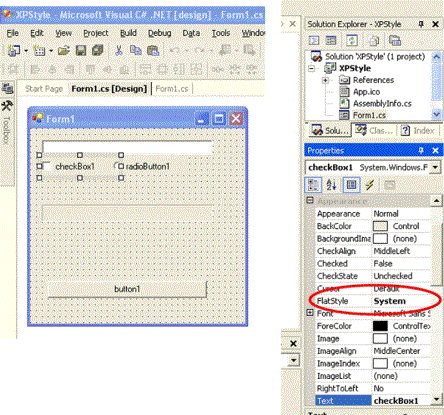
Task: Select the FlatStyle System property row
Action: point(373,301)
